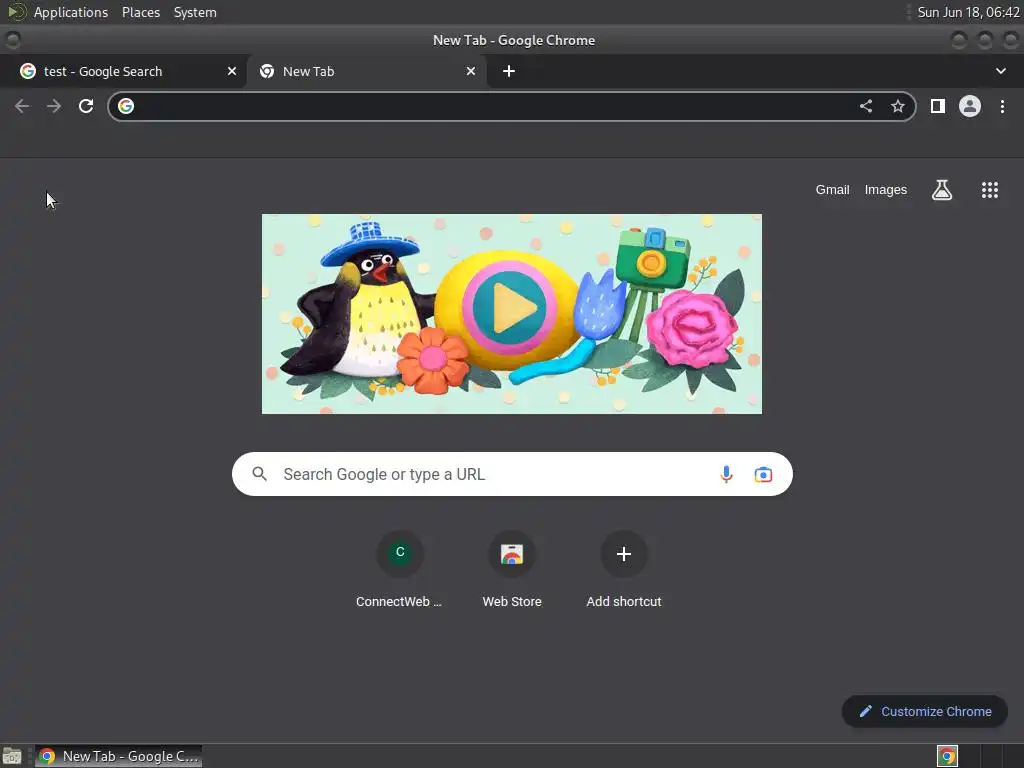Open the Web Store shortcut
This screenshot has height=768, width=1024.
(512, 569)
